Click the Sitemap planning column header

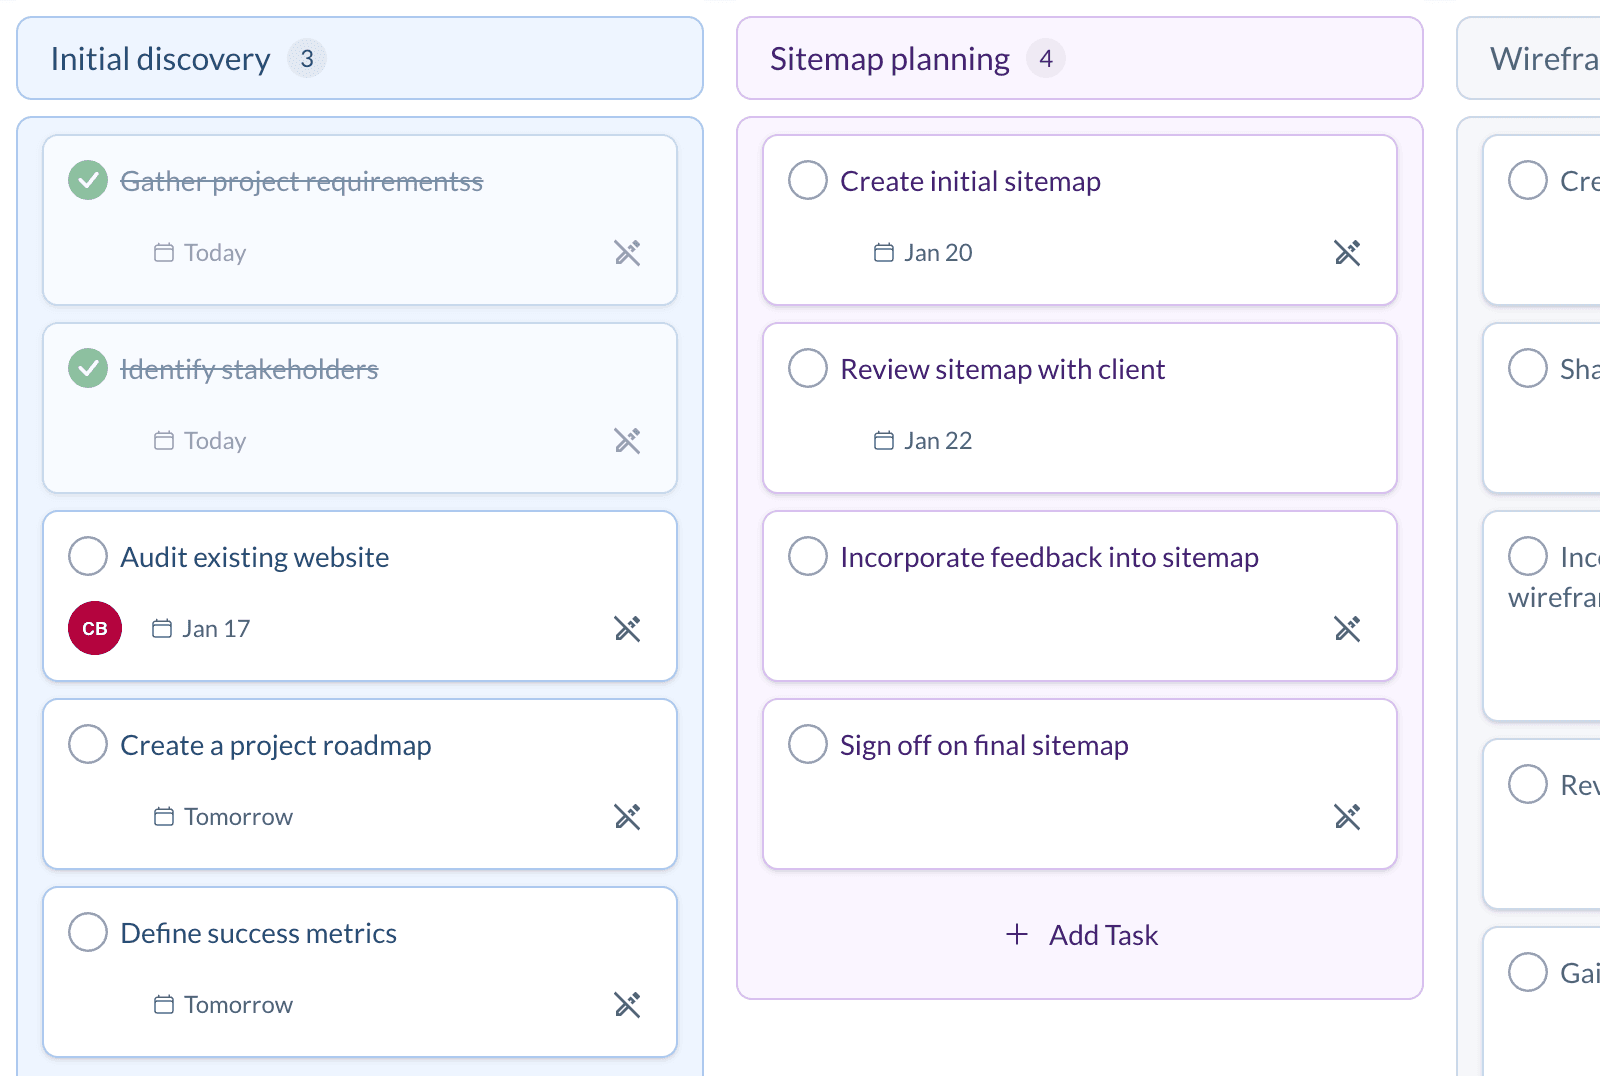tap(889, 58)
